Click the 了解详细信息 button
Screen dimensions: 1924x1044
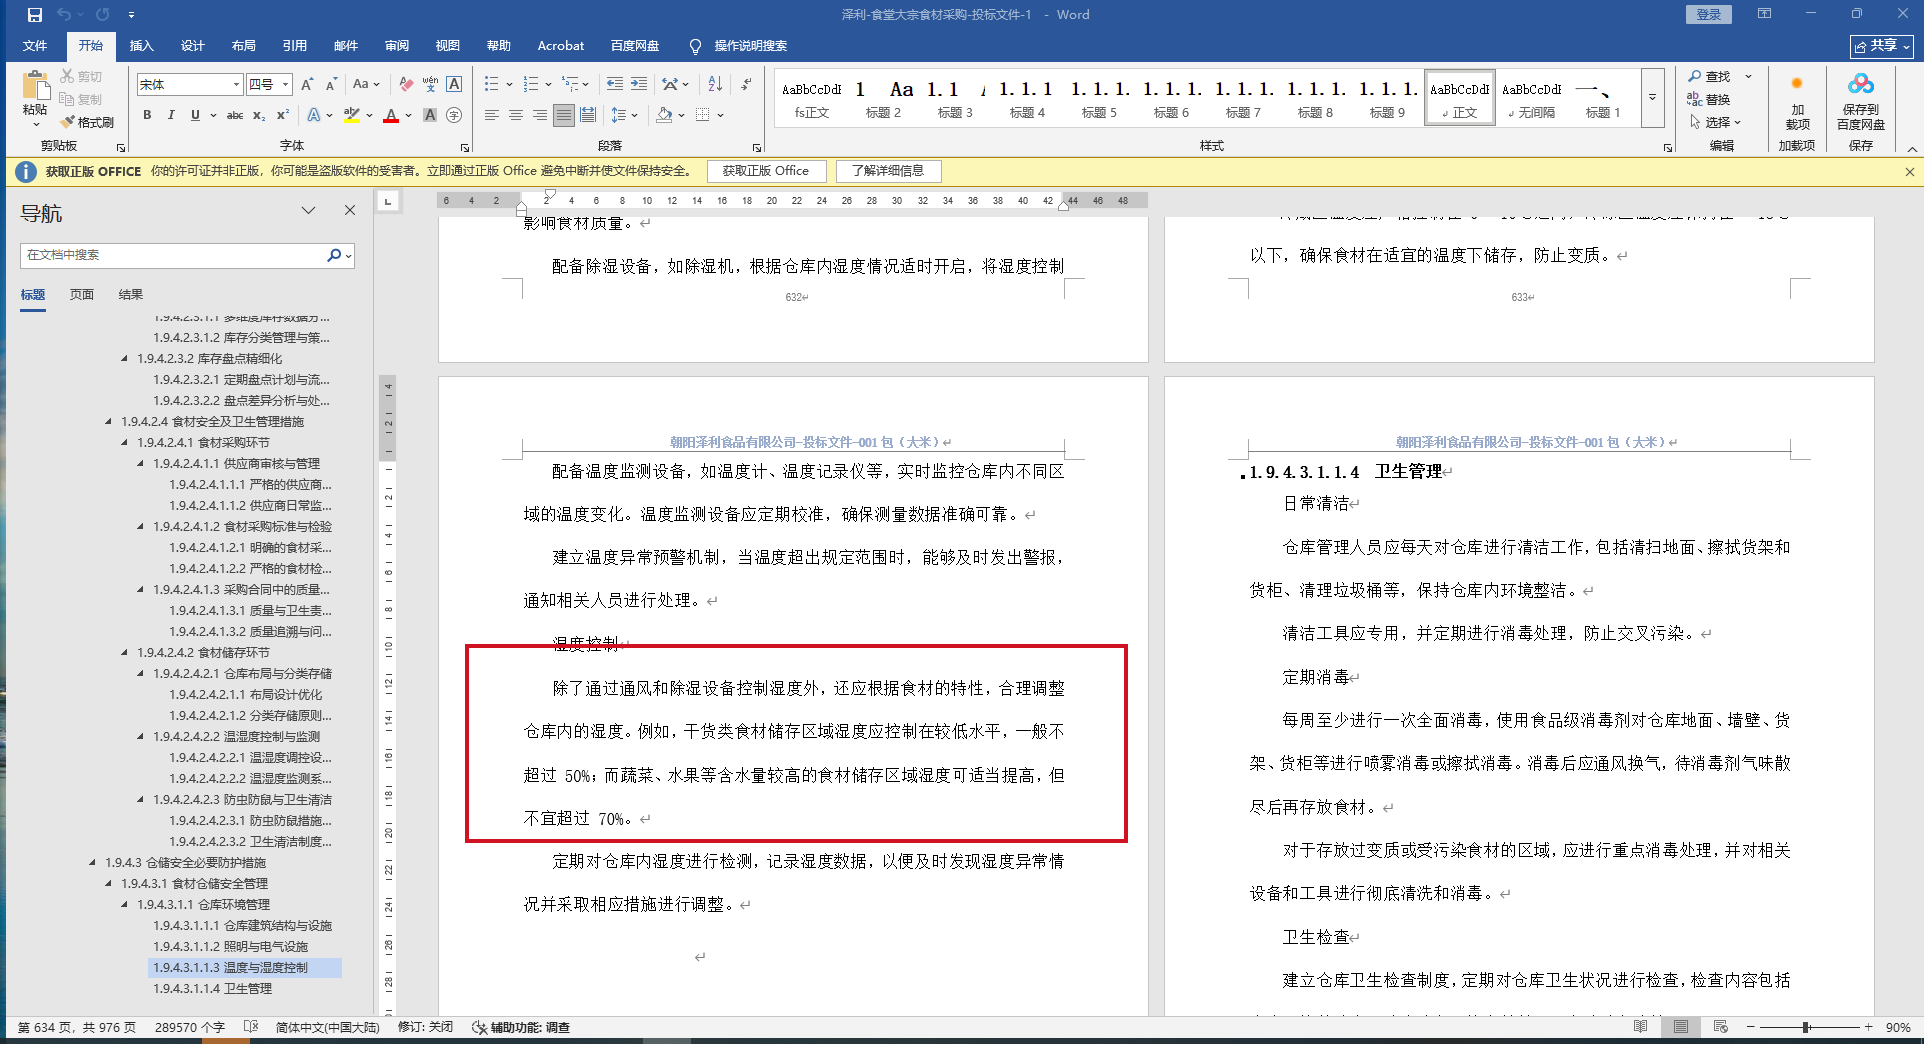888,171
